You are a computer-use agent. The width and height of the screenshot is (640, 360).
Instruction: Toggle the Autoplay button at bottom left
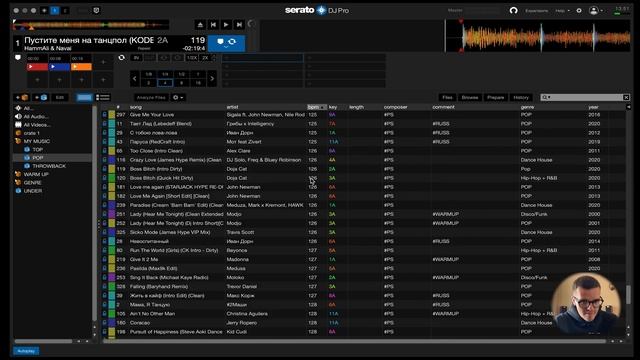(26, 351)
